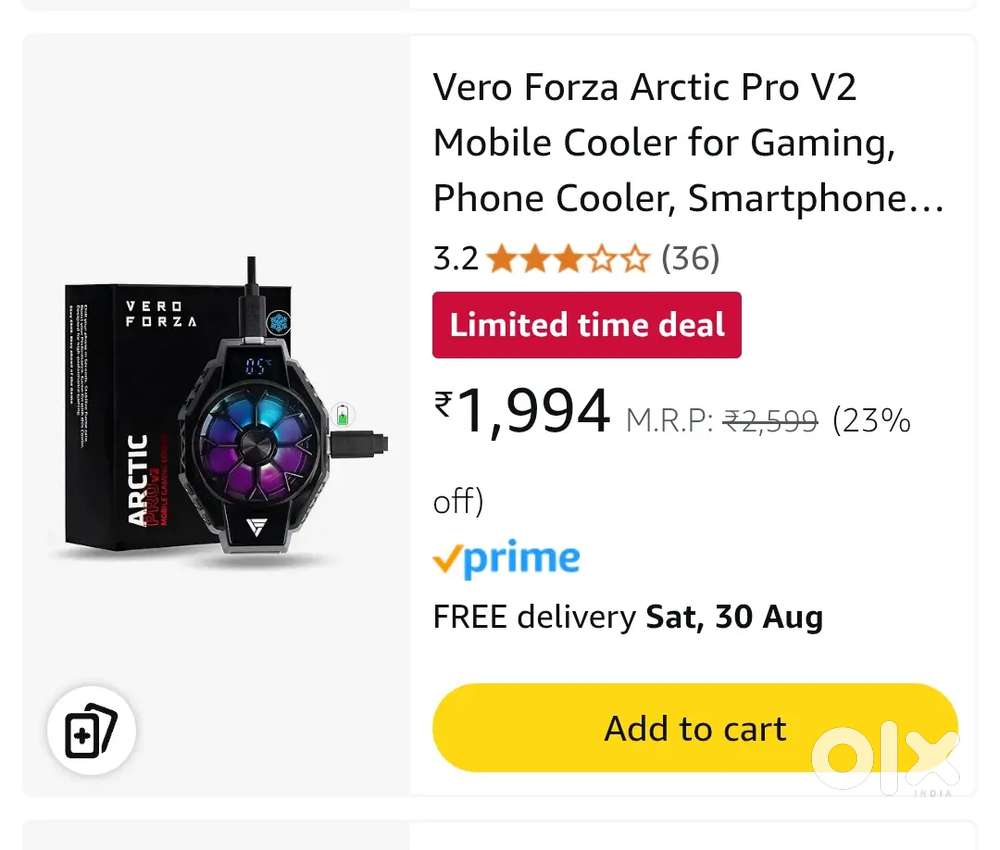Click the (36) reviews count
1000x850 pixels.
(x=690, y=258)
